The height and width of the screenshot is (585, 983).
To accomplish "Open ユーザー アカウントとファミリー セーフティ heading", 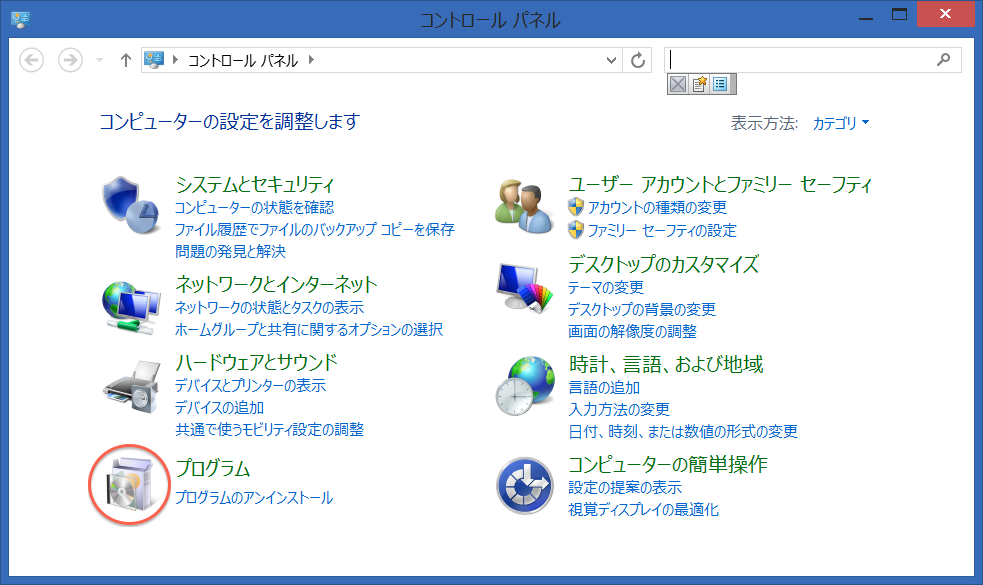I will pyautogui.click(x=720, y=184).
